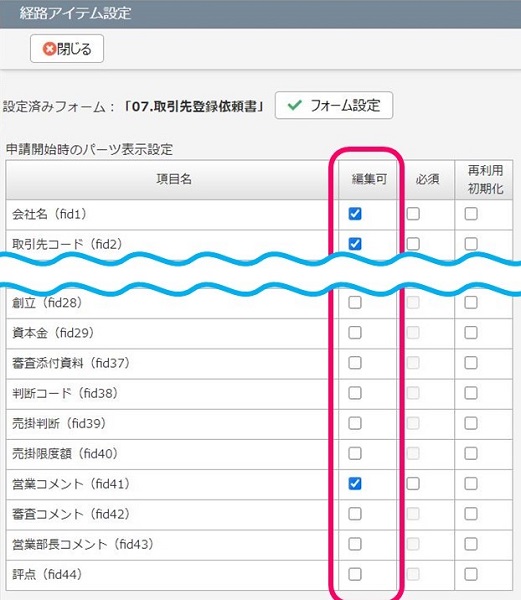The height and width of the screenshot is (600, 521).
Task: Tick 編集可 for 売掛限度額 (fid40)
Action: 355,453
